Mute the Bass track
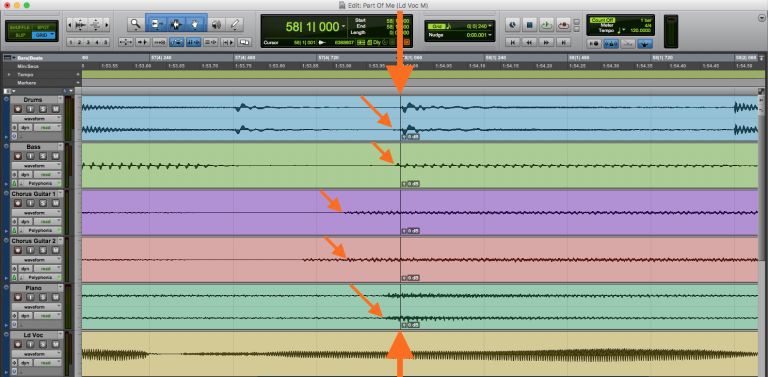Screen dimensions: 768x377 (55, 156)
